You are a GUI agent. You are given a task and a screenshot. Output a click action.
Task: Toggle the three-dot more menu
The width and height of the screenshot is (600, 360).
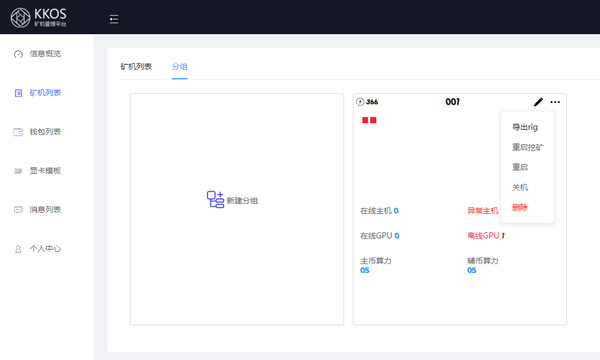click(555, 102)
